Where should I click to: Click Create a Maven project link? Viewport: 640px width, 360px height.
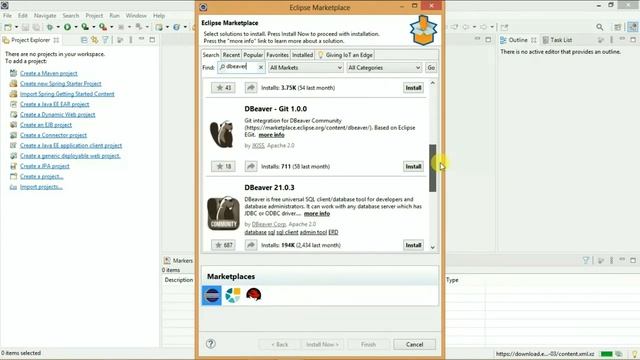tap(49, 73)
